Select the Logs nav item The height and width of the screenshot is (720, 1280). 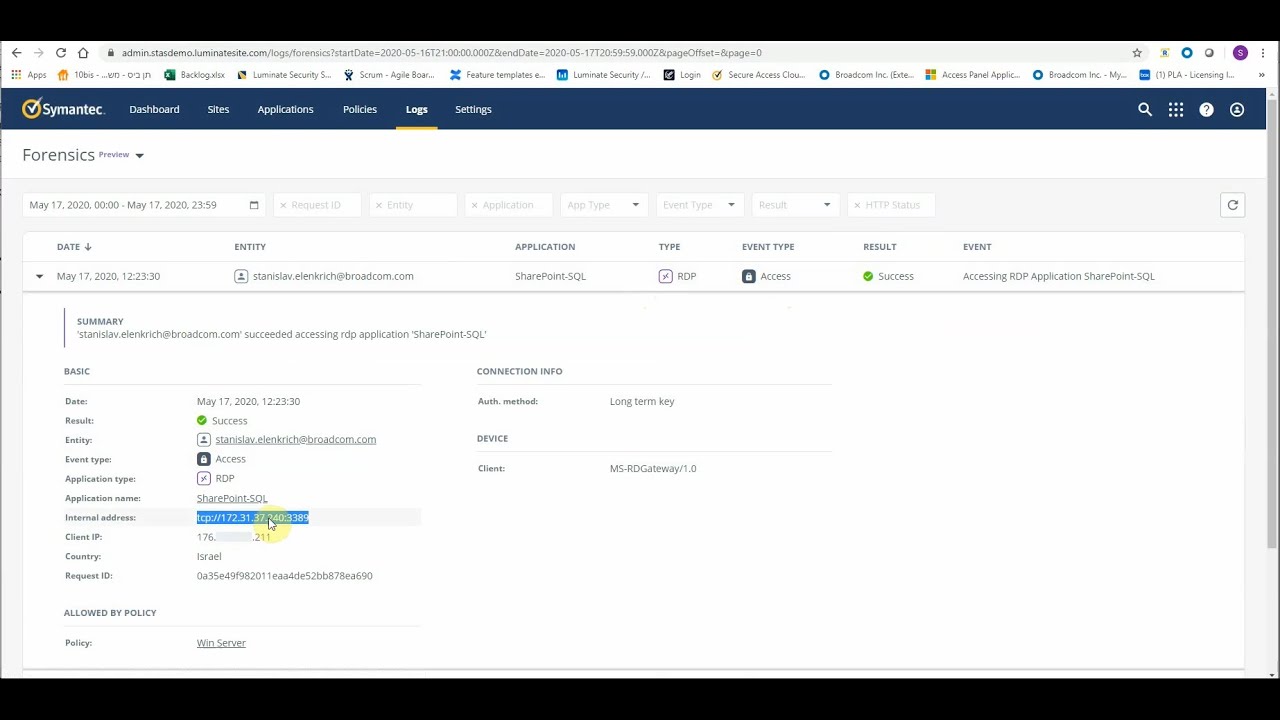(417, 109)
